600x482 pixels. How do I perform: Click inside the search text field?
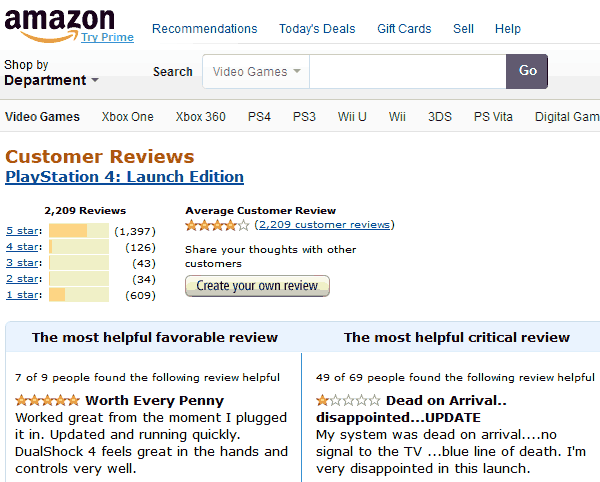[x=408, y=72]
